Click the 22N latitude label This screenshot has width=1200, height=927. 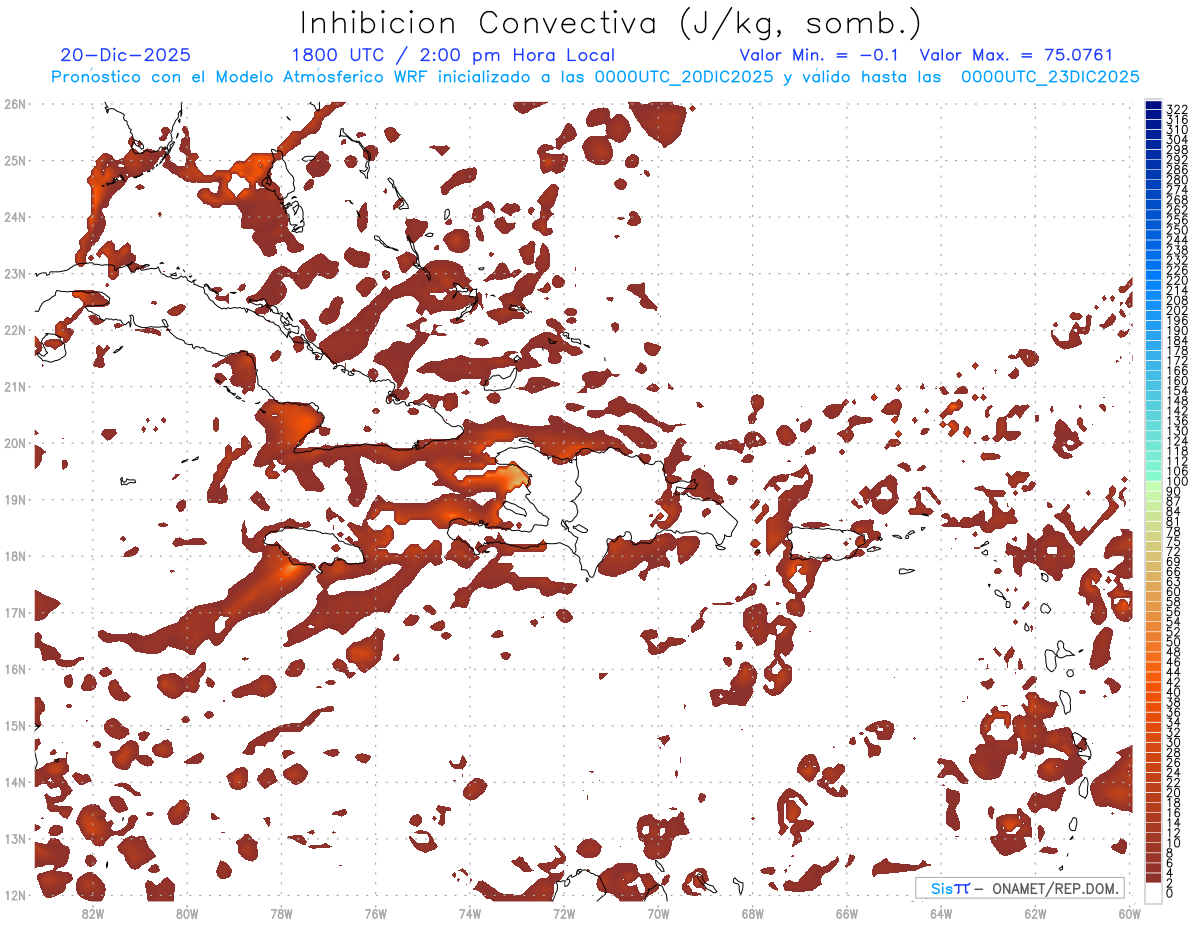[x=15, y=330]
